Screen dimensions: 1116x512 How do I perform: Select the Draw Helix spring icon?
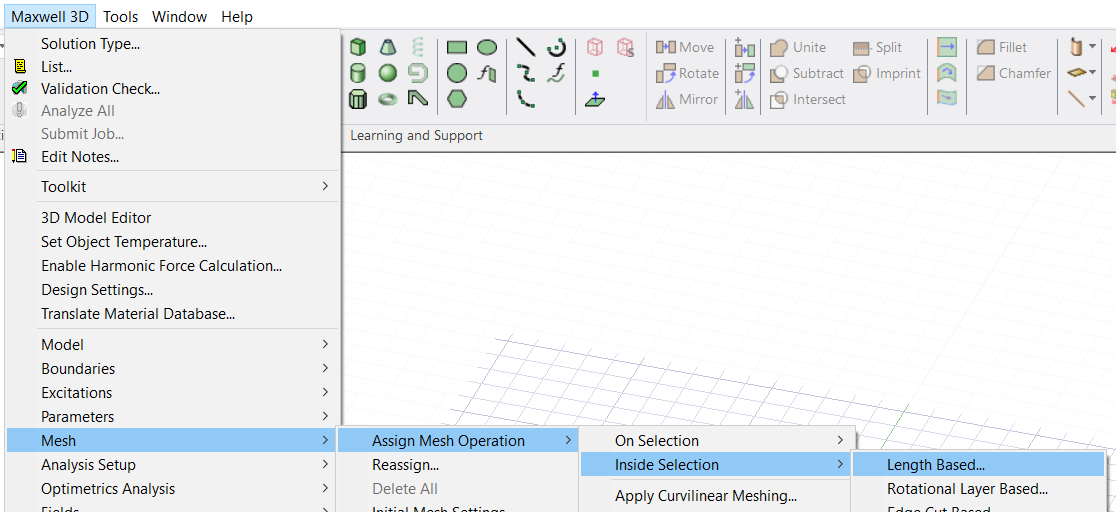tap(418, 48)
